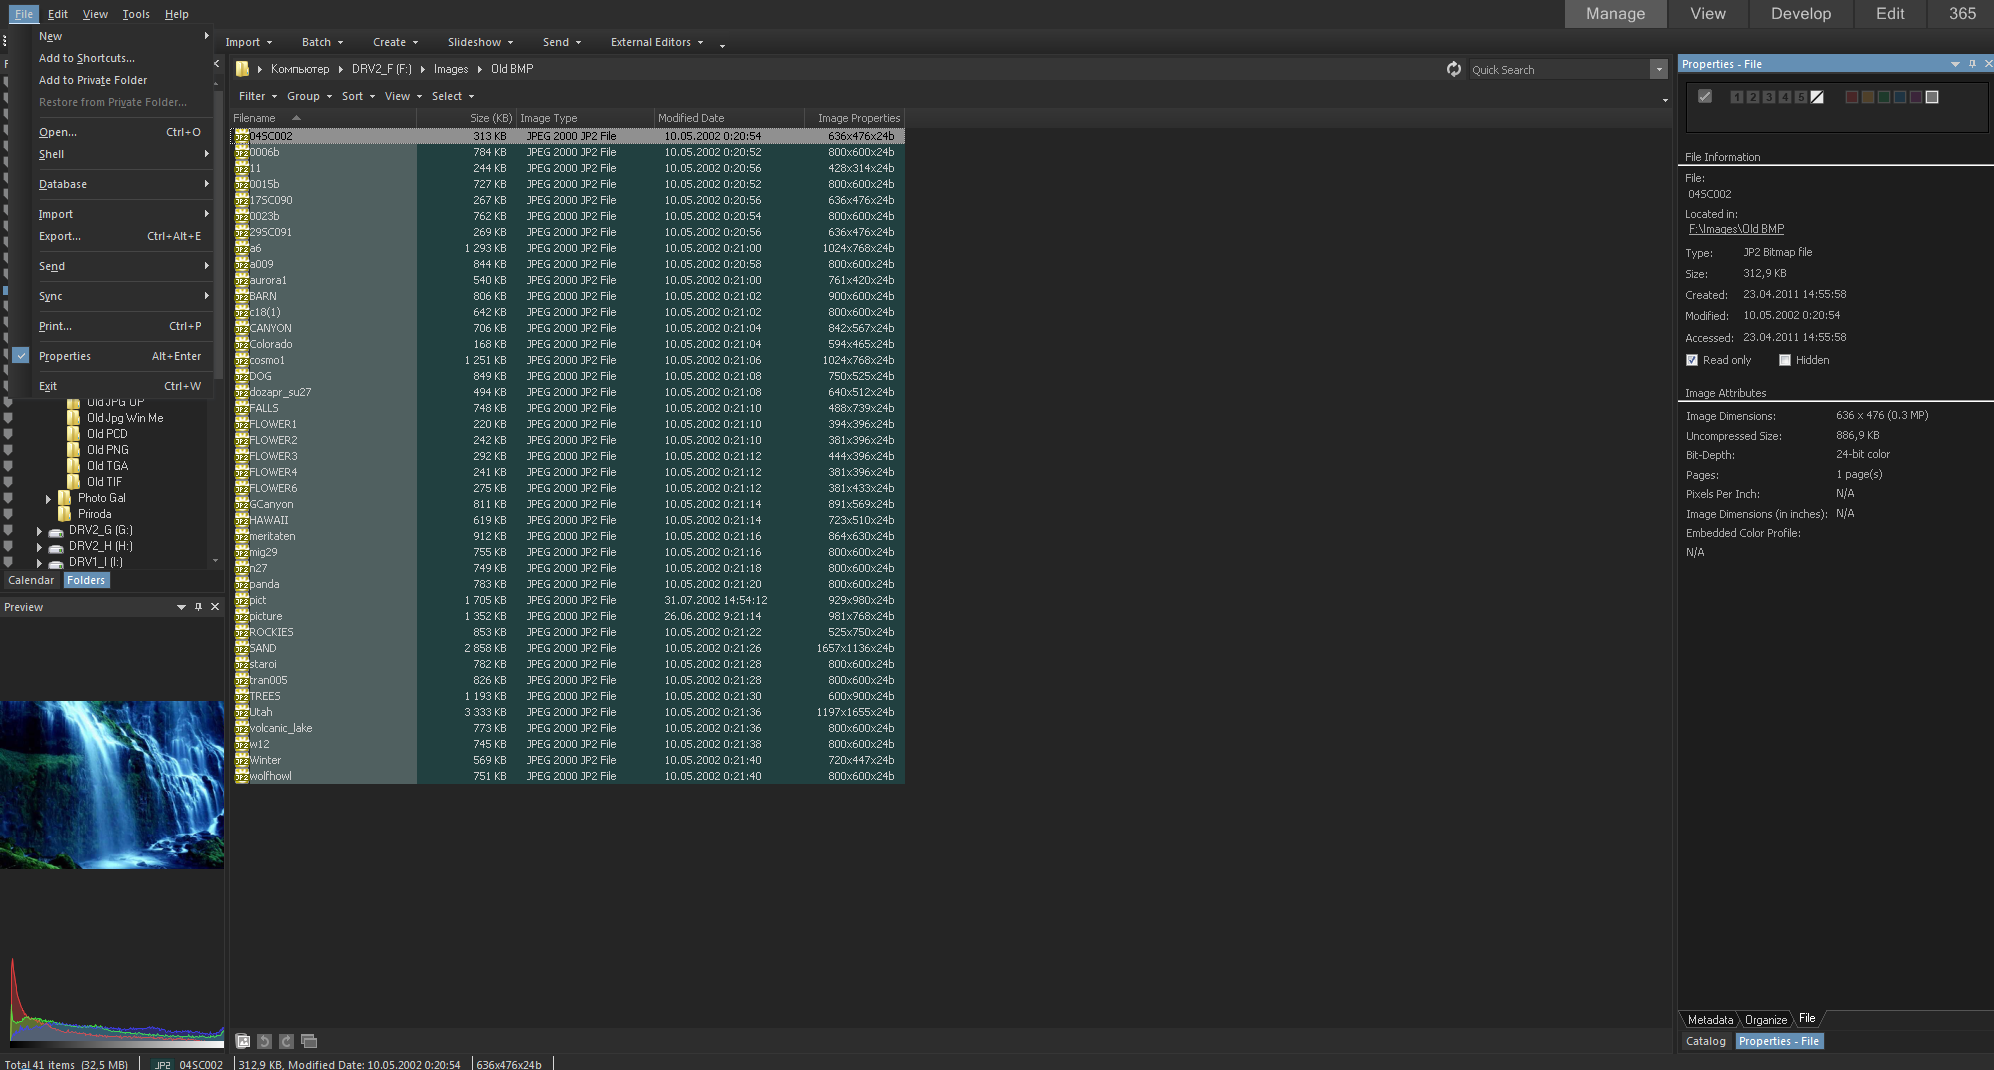Toggle the Read only checkbox
This screenshot has height=1070, width=1994.
[1692, 360]
